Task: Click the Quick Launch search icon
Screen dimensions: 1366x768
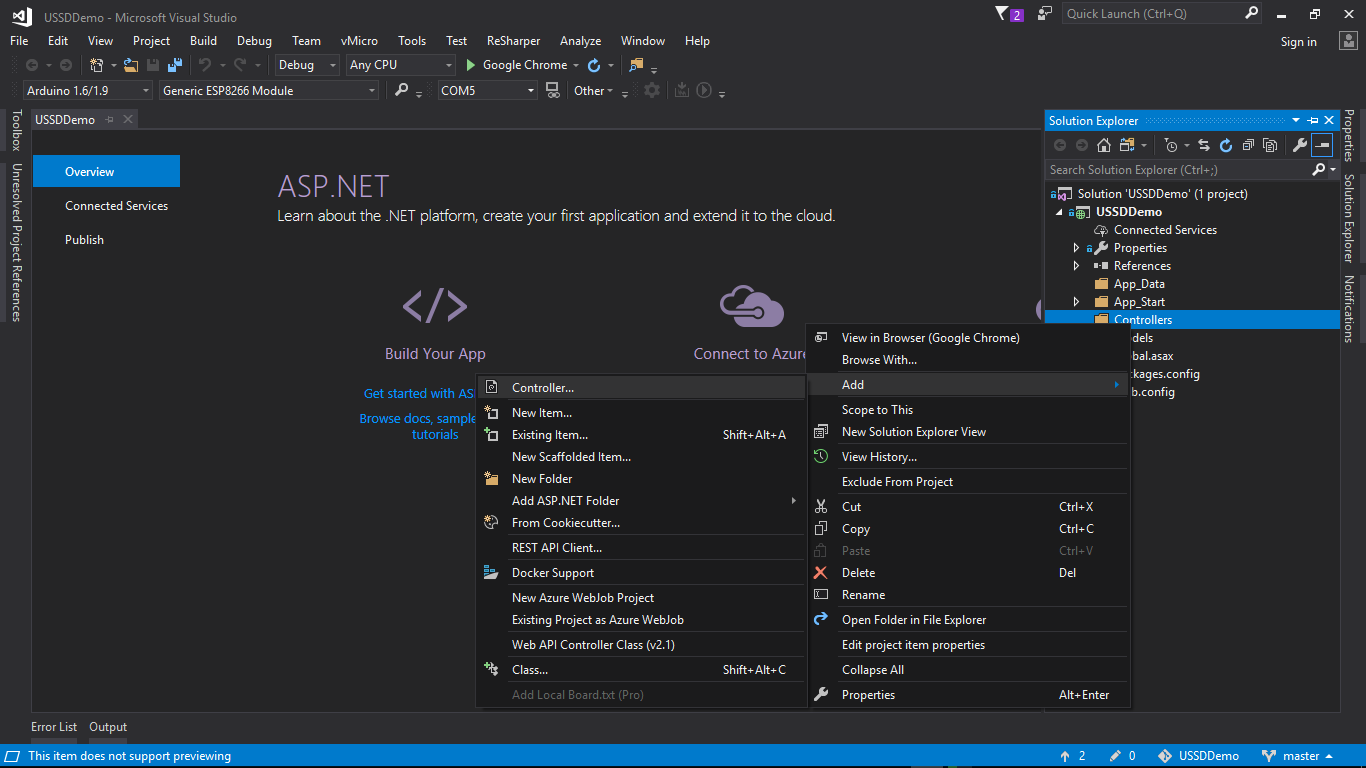Action: click(x=1251, y=14)
